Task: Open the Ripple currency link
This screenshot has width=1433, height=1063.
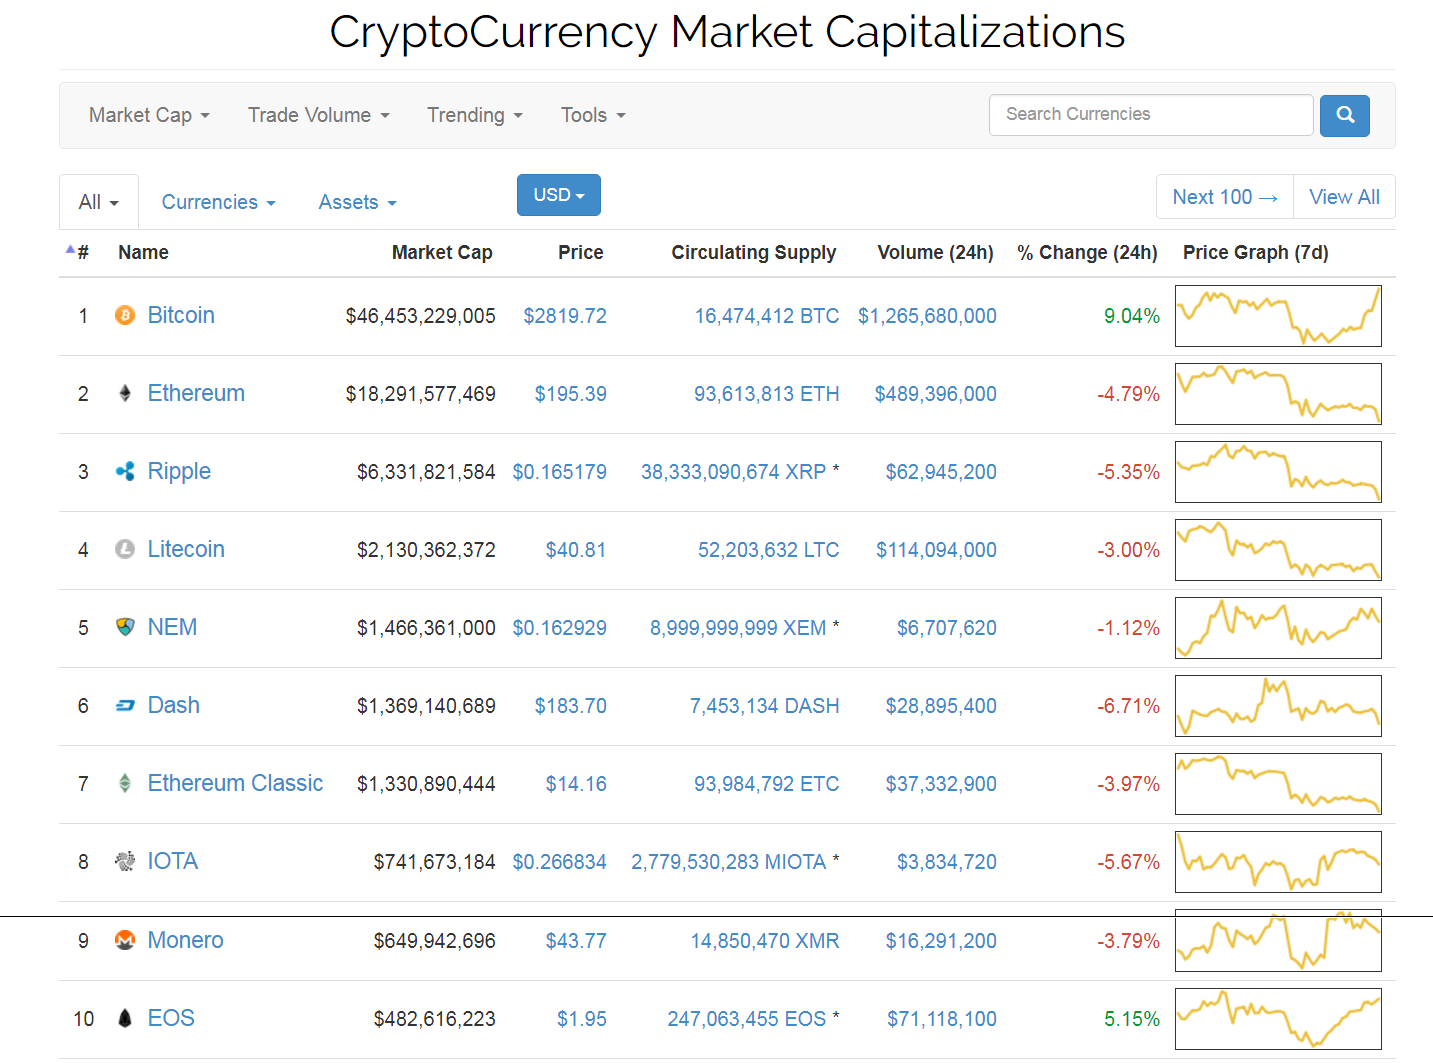Action: (179, 472)
